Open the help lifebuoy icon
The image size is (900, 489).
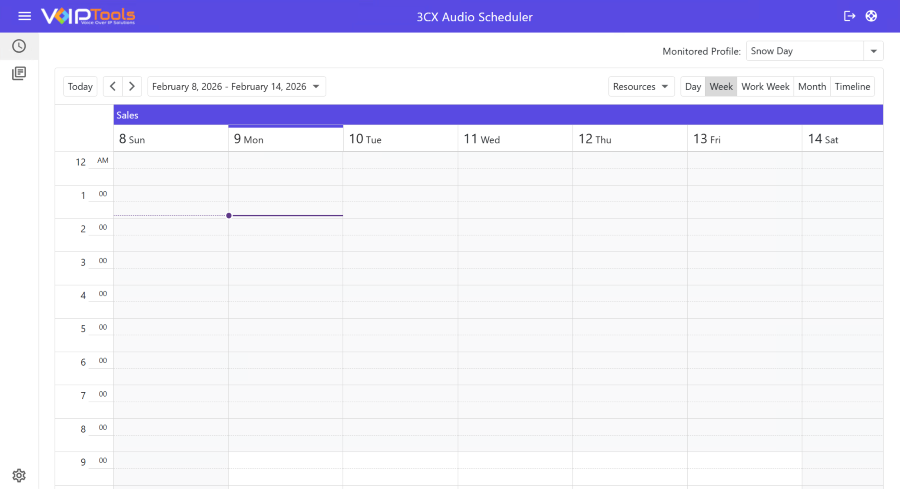872,16
